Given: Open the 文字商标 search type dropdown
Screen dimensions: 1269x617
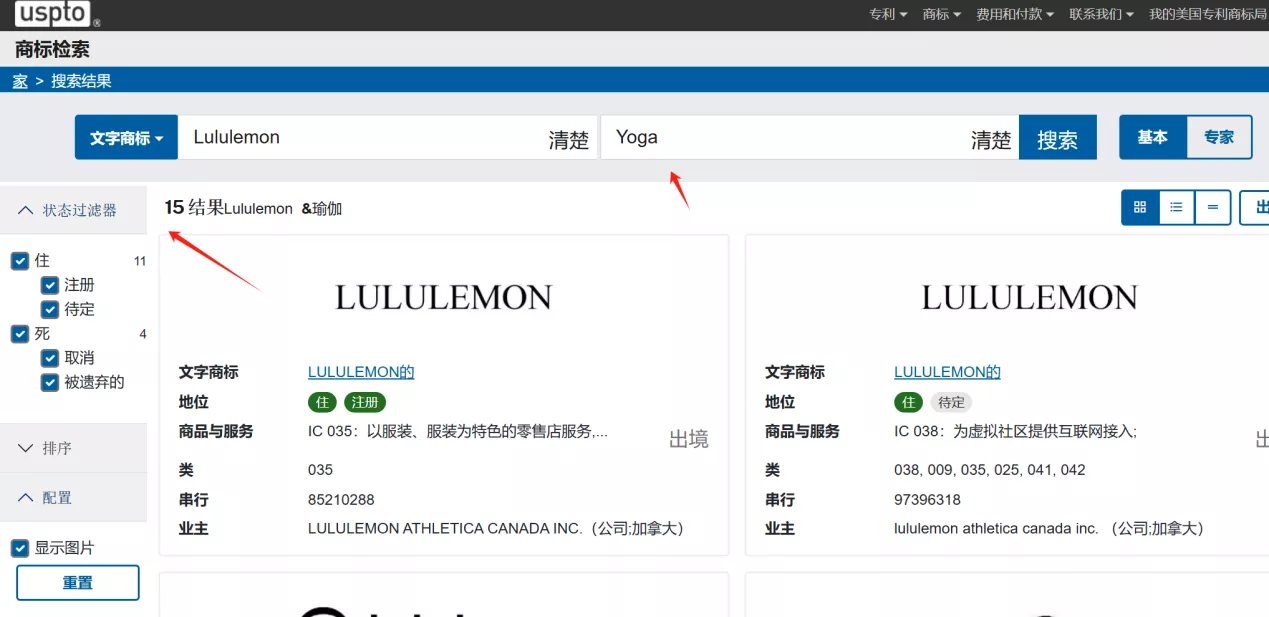Looking at the screenshot, I should 126,138.
